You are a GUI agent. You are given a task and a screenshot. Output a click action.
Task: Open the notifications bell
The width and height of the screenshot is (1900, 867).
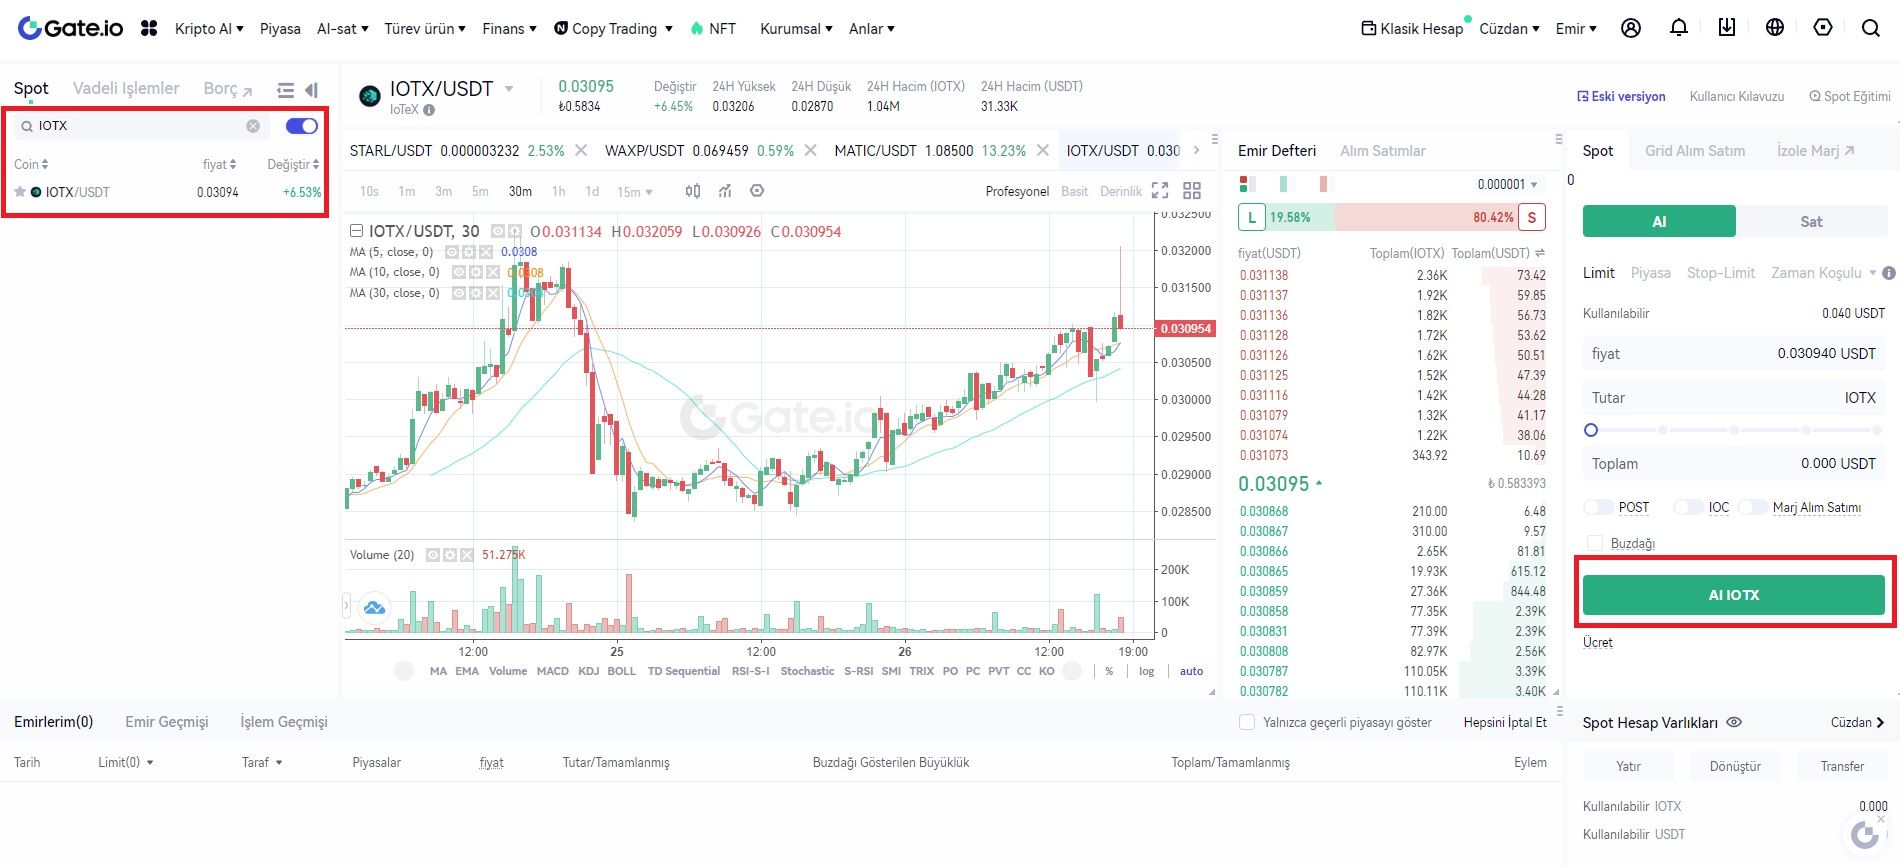tap(1679, 28)
